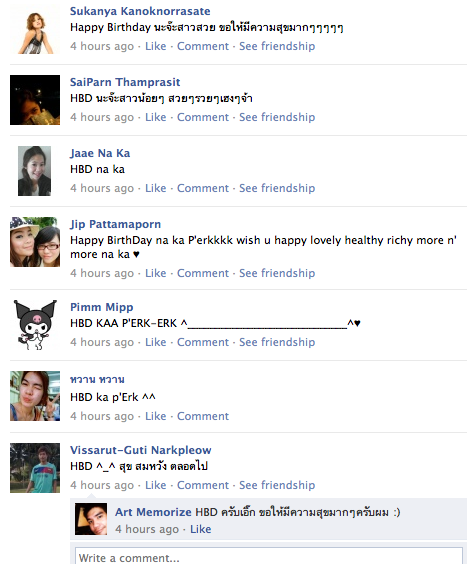Click Vissarut-Guti Narkpleow's profile photo
Screen dimensions: 467x564
pyautogui.click(x=35, y=468)
